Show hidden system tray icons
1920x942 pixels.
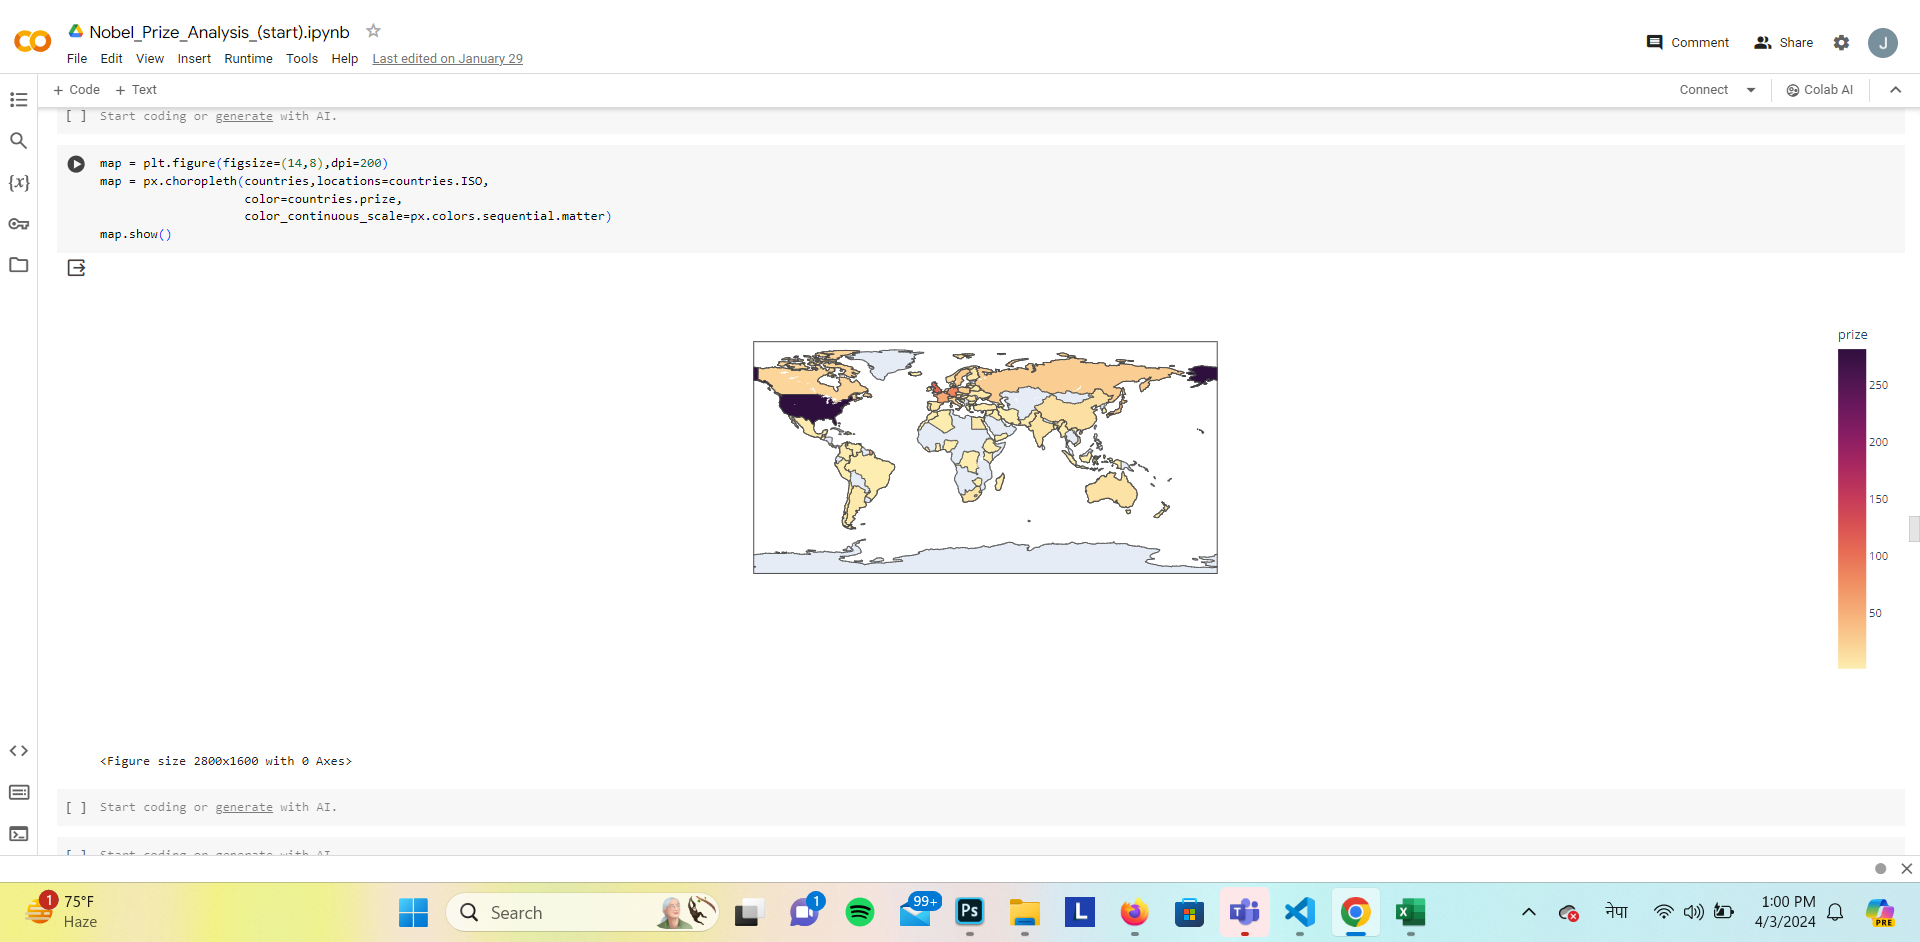(1528, 912)
